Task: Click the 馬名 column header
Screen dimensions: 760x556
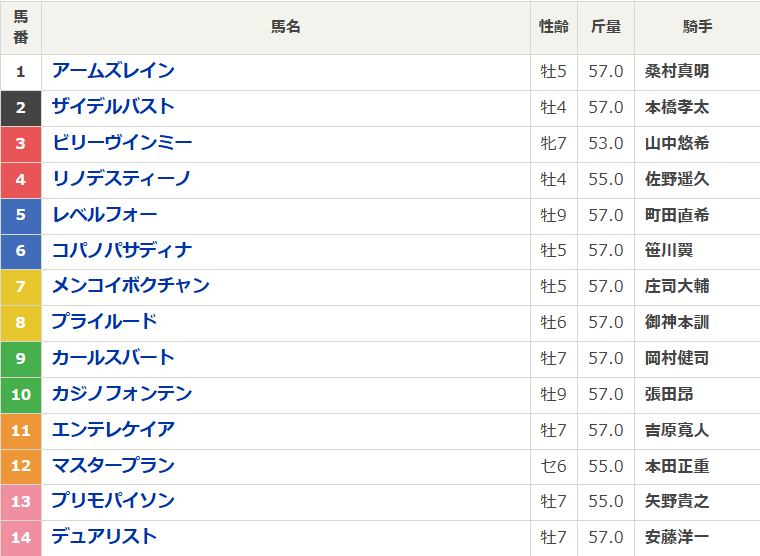Action: click(x=286, y=28)
